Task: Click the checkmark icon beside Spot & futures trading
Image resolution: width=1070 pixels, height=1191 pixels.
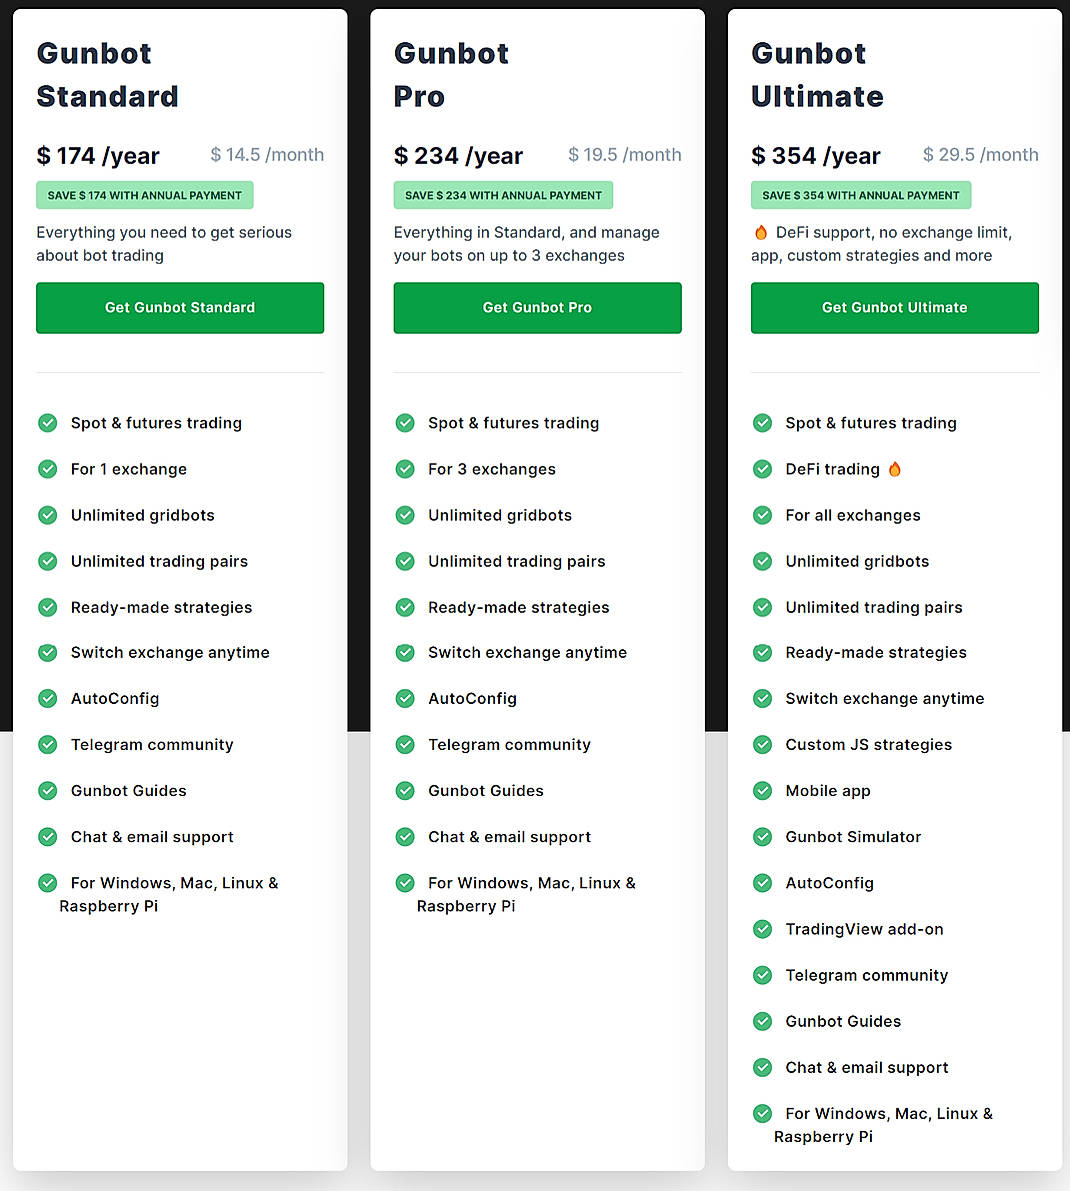Action: coord(48,423)
